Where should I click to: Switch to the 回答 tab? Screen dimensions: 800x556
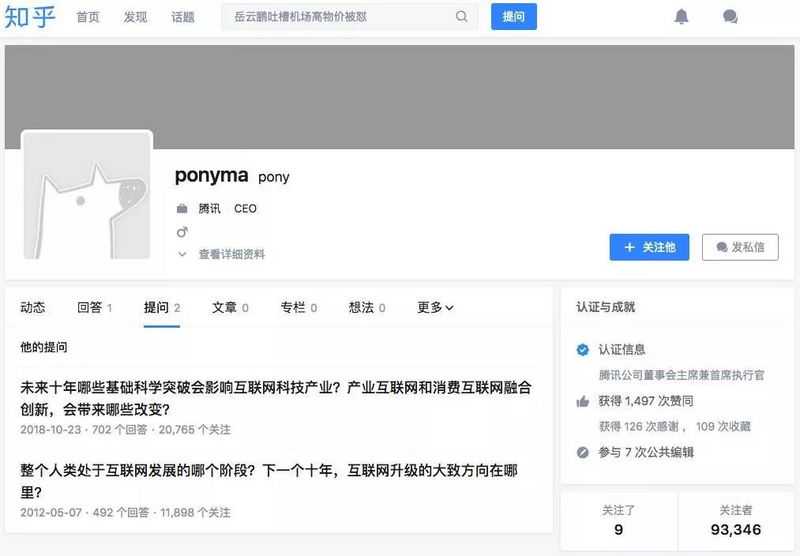94,308
